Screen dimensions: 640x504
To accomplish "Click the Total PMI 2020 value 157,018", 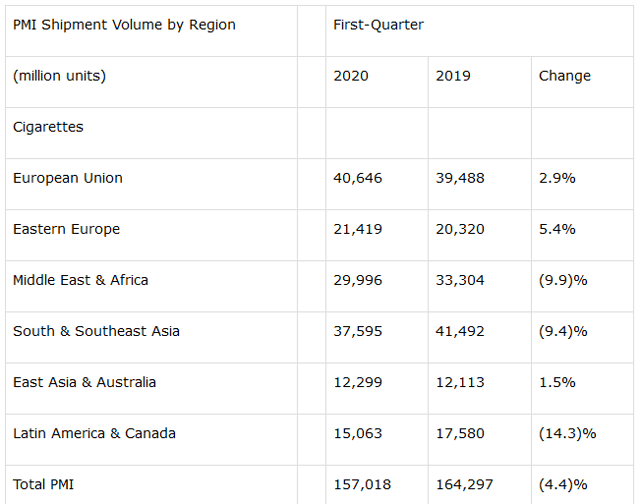I will tap(362, 484).
